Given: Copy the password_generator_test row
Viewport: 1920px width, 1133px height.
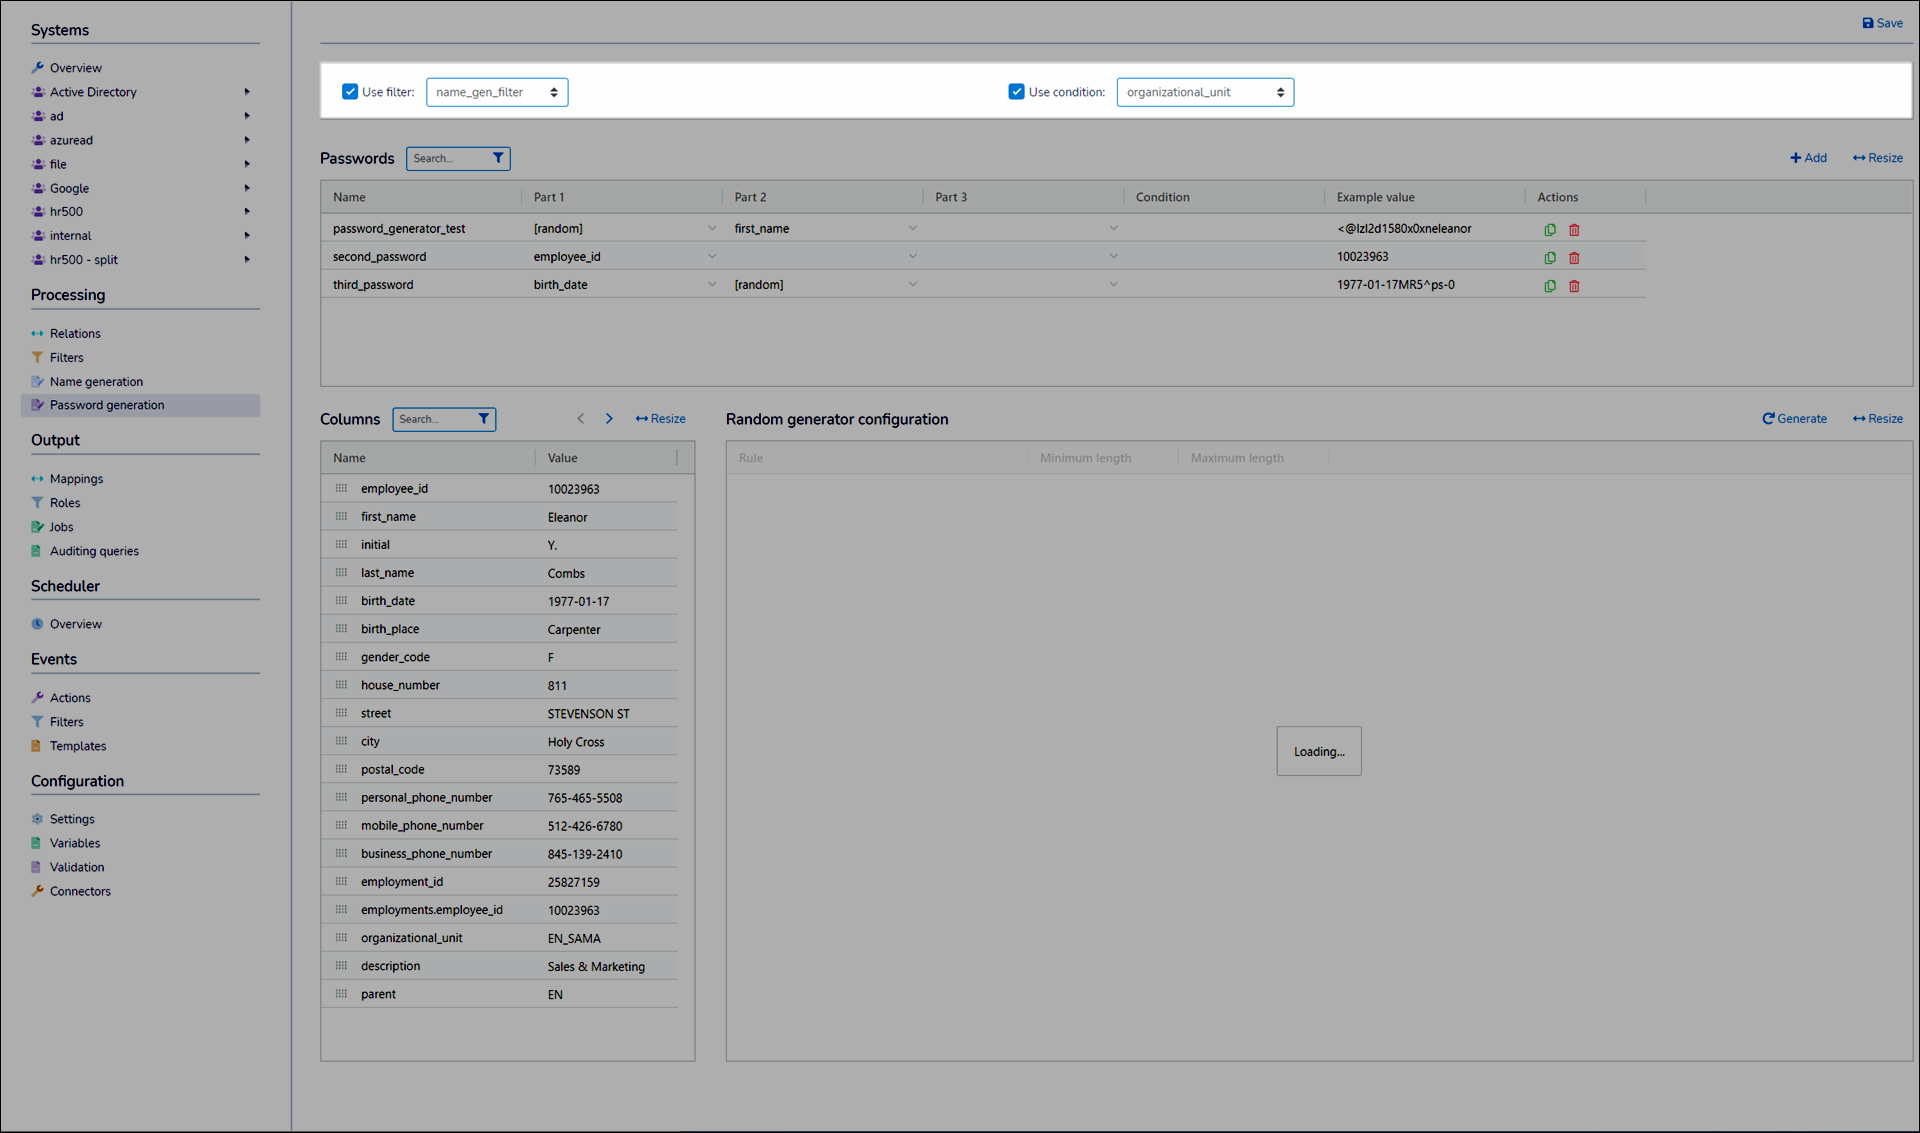Looking at the screenshot, I should 1549,229.
